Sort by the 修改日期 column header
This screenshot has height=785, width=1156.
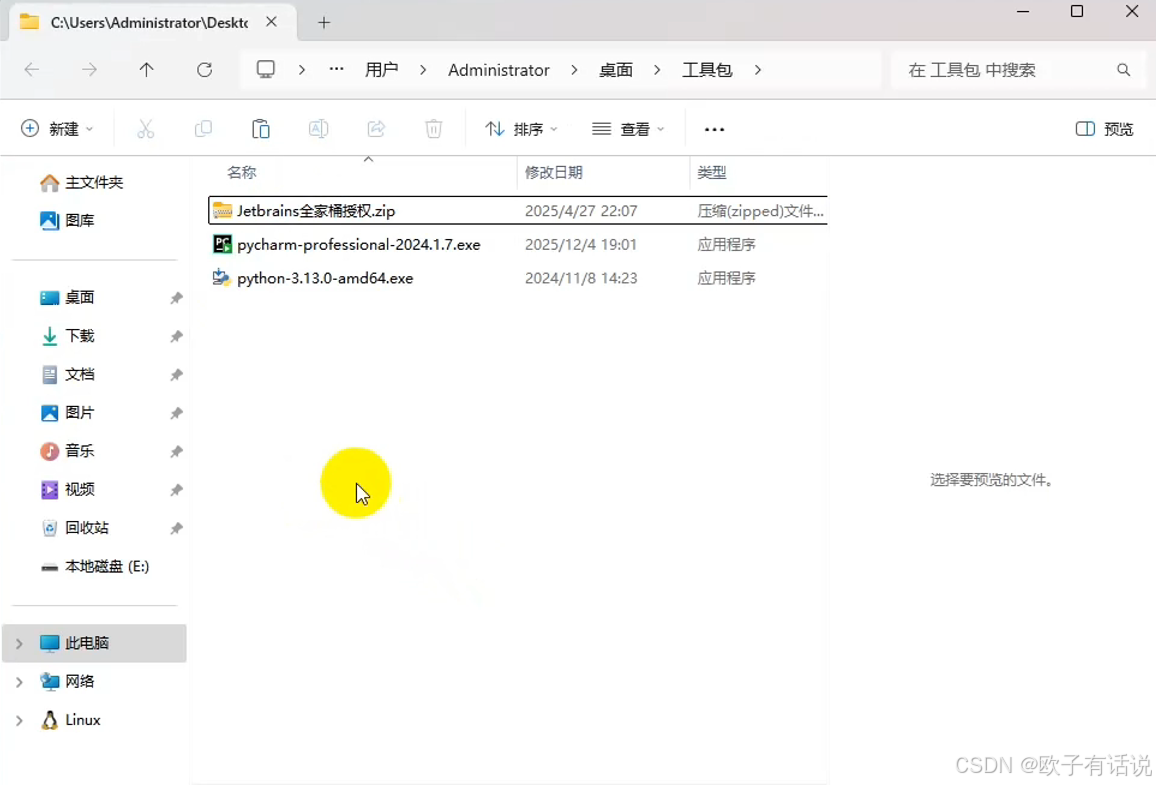click(554, 172)
